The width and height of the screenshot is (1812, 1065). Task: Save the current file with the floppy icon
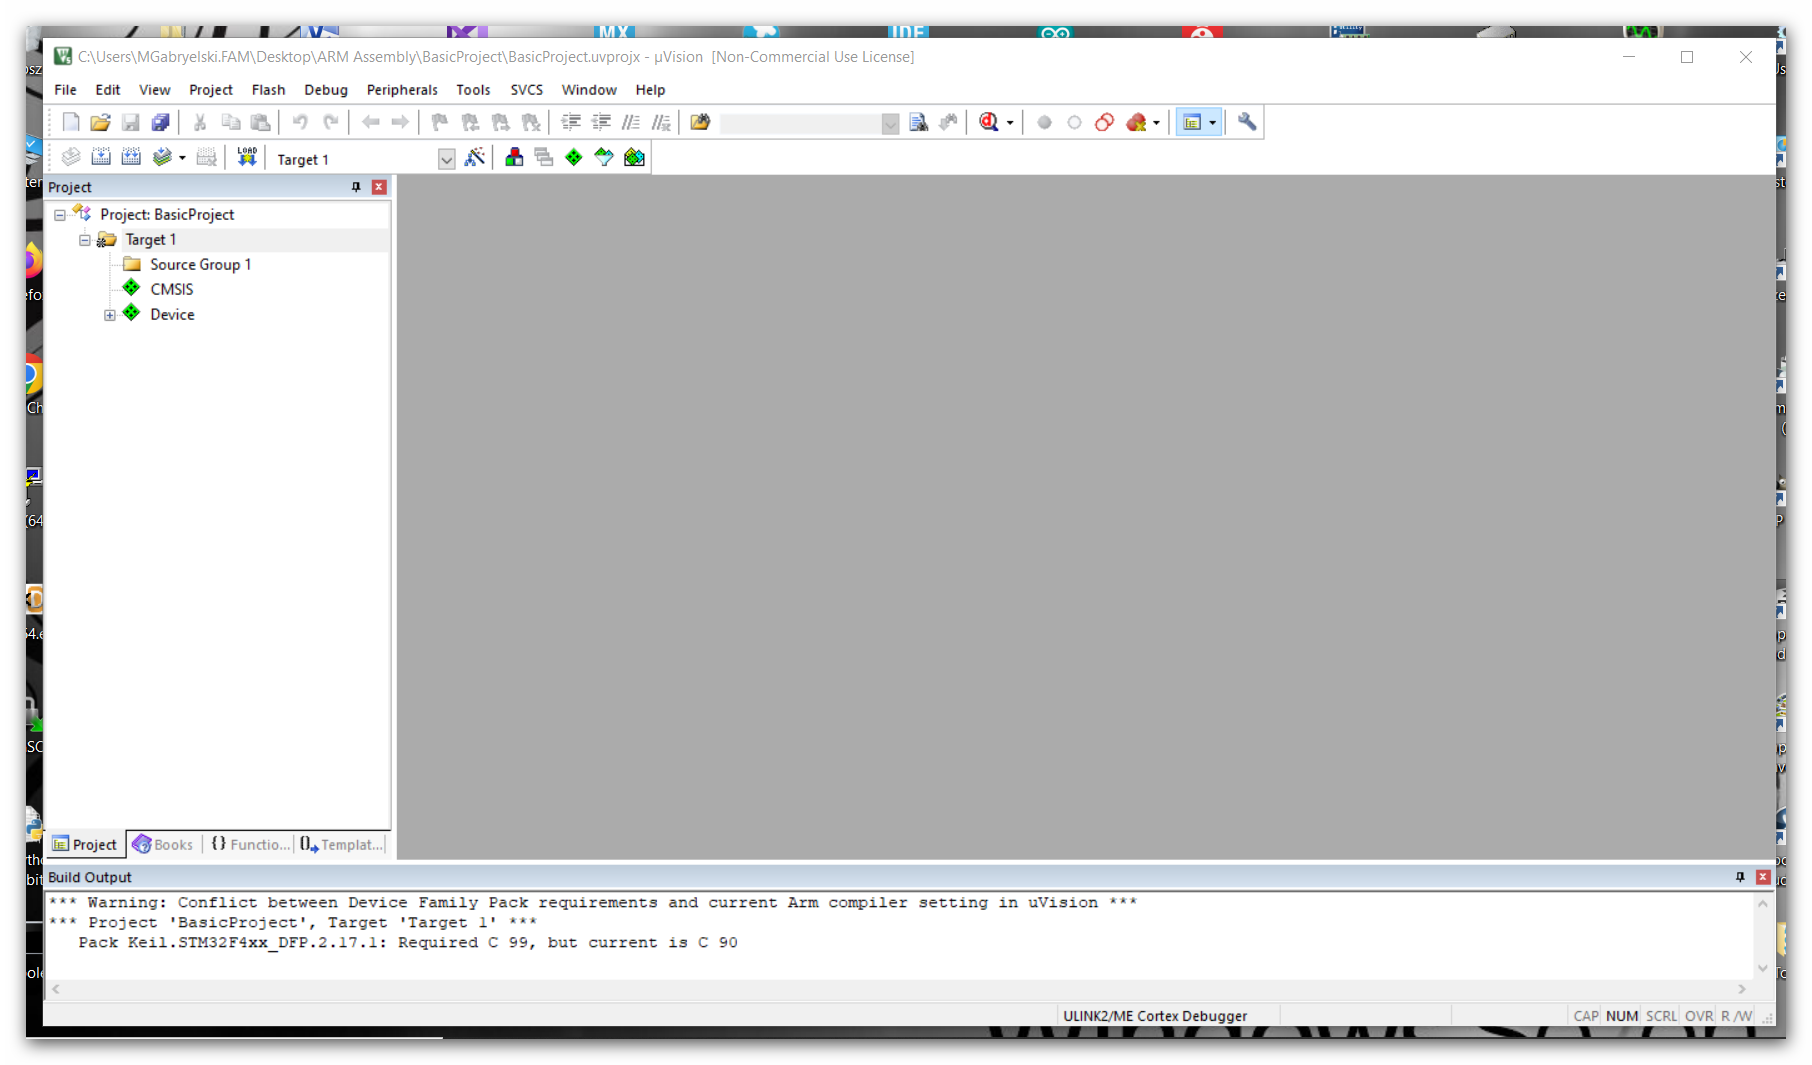[130, 122]
